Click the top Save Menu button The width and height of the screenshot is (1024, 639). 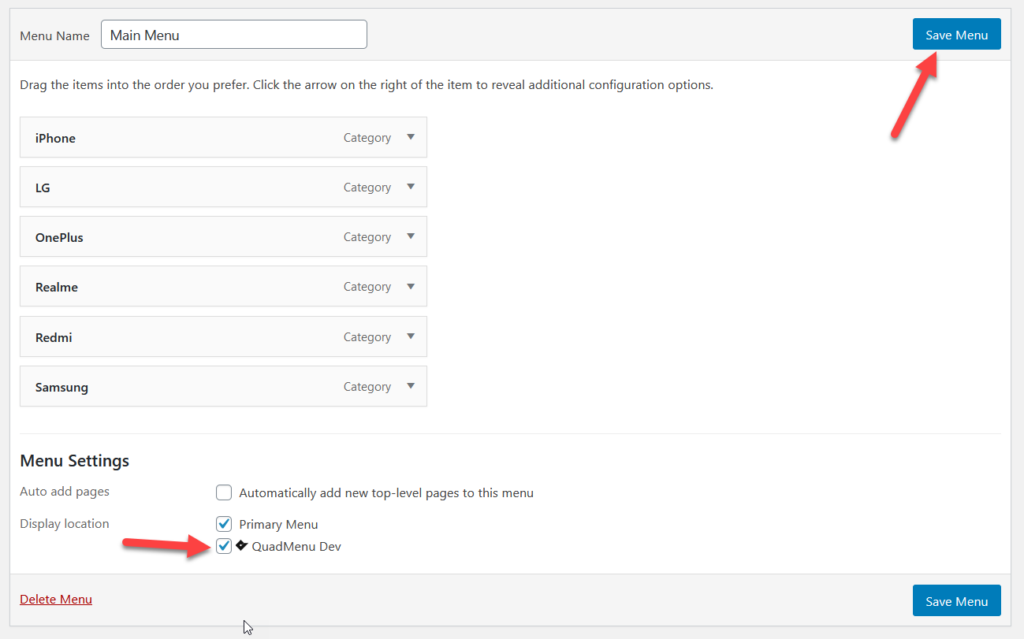956,35
